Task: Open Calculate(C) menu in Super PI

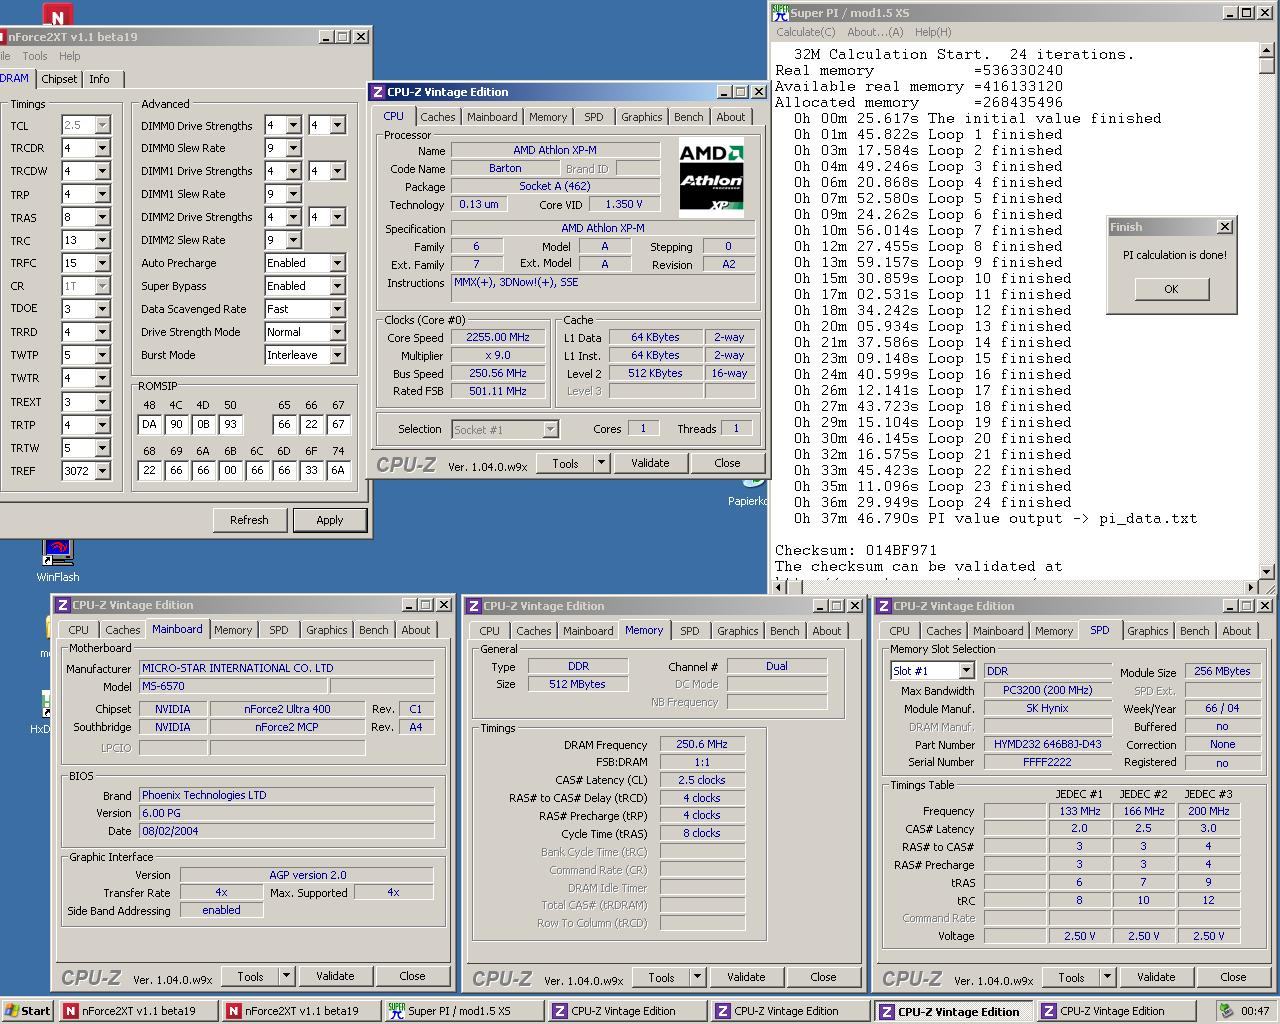Action: (x=806, y=32)
